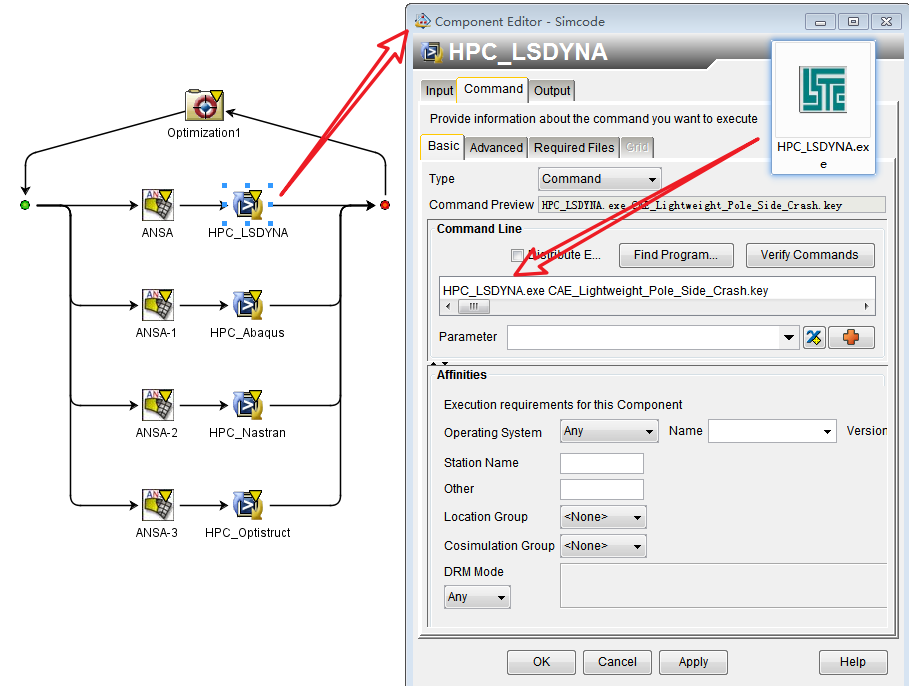The image size is (909, 686).
Task: Open the Type Command dropdown
Action: pyautogui.click(x=599, y=179)
